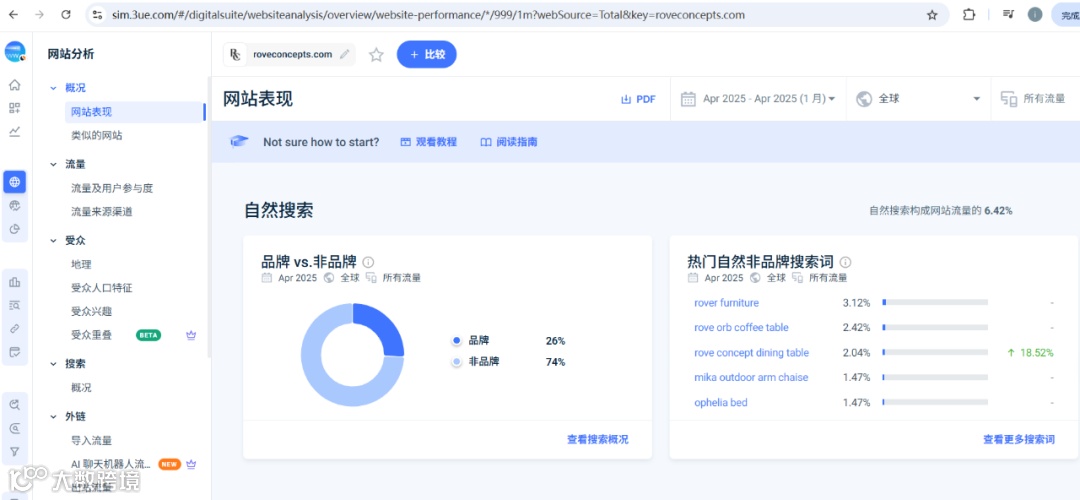The image size is (1080, 500).
Task: Open the 所有流量 traffic type selector
Action: coord(1035,99)
